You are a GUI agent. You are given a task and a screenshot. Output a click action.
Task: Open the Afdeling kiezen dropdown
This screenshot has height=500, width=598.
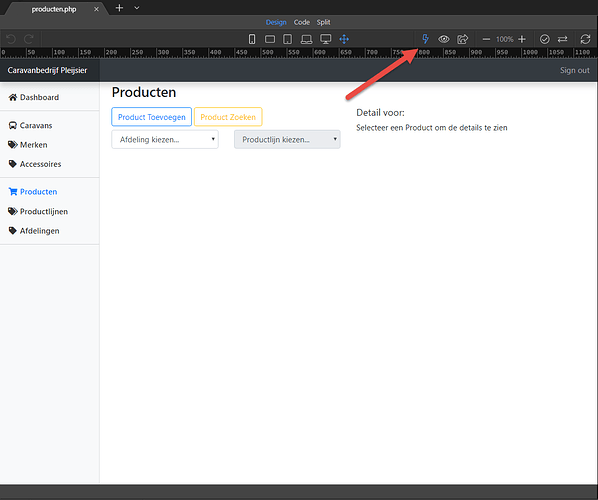click(165, 140)
